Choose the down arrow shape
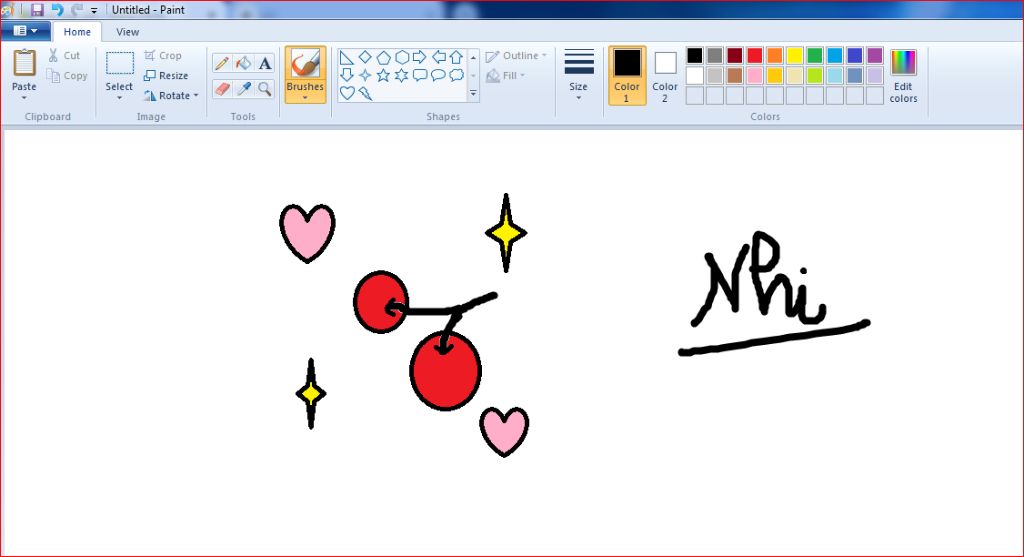The image size is (1024, 557). (x=347, y=75)
